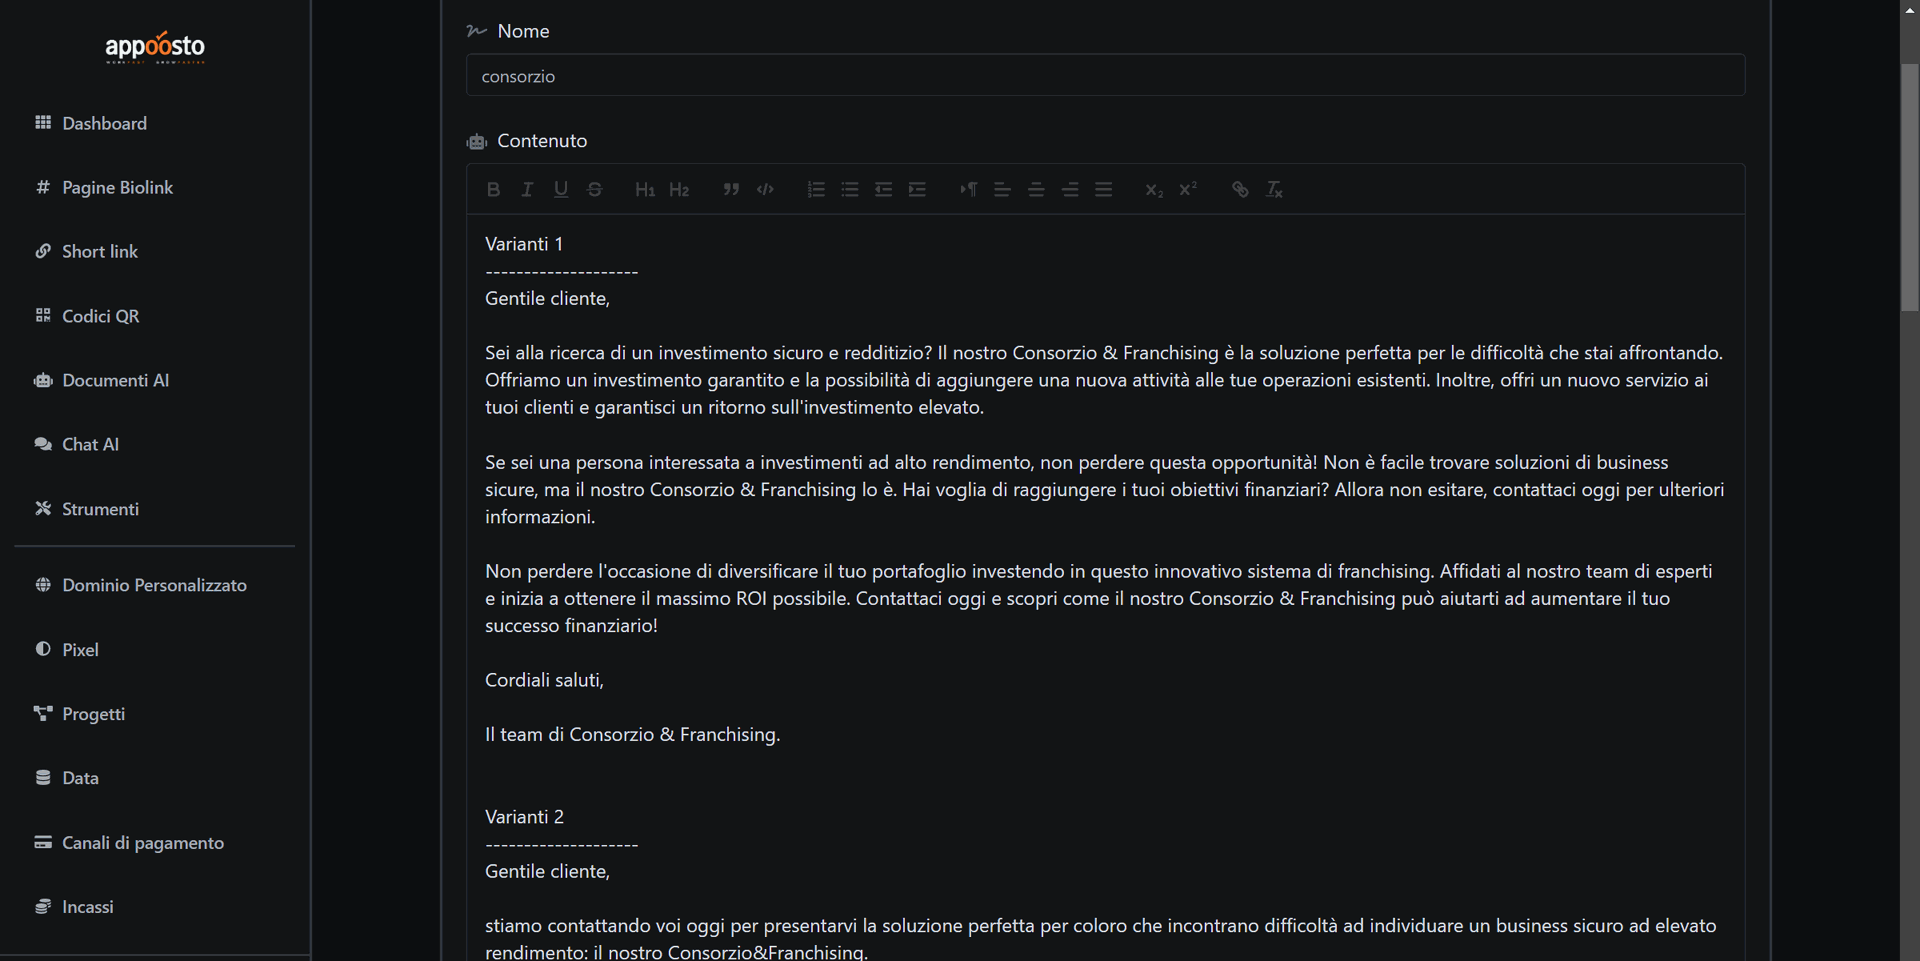Screen dimensions: 1920x961
Task: Insert a code block
Action: pyautogui.click(x=765, y=190)
